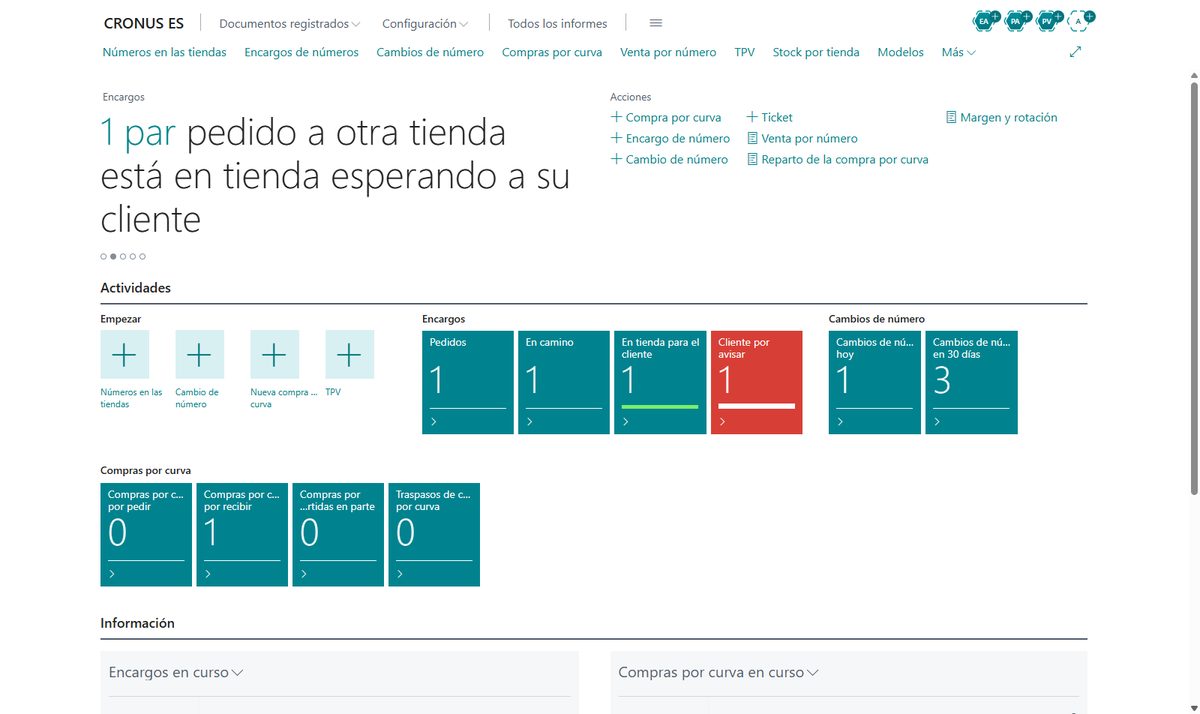This screenshot has height=714, width=1200.
Task: Click the Números en las tiendas plus tile
Action: pos(125,354)
